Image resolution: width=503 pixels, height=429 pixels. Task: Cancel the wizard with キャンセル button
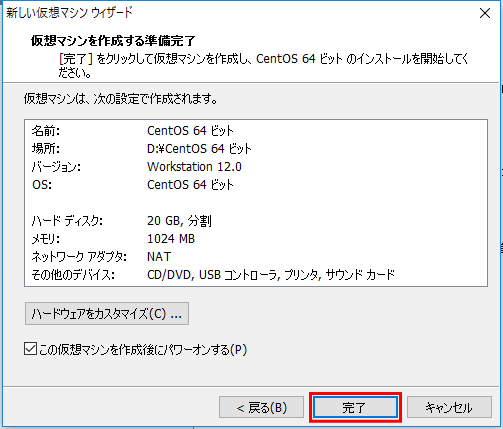pyautogui.click(x=449, y=407)
